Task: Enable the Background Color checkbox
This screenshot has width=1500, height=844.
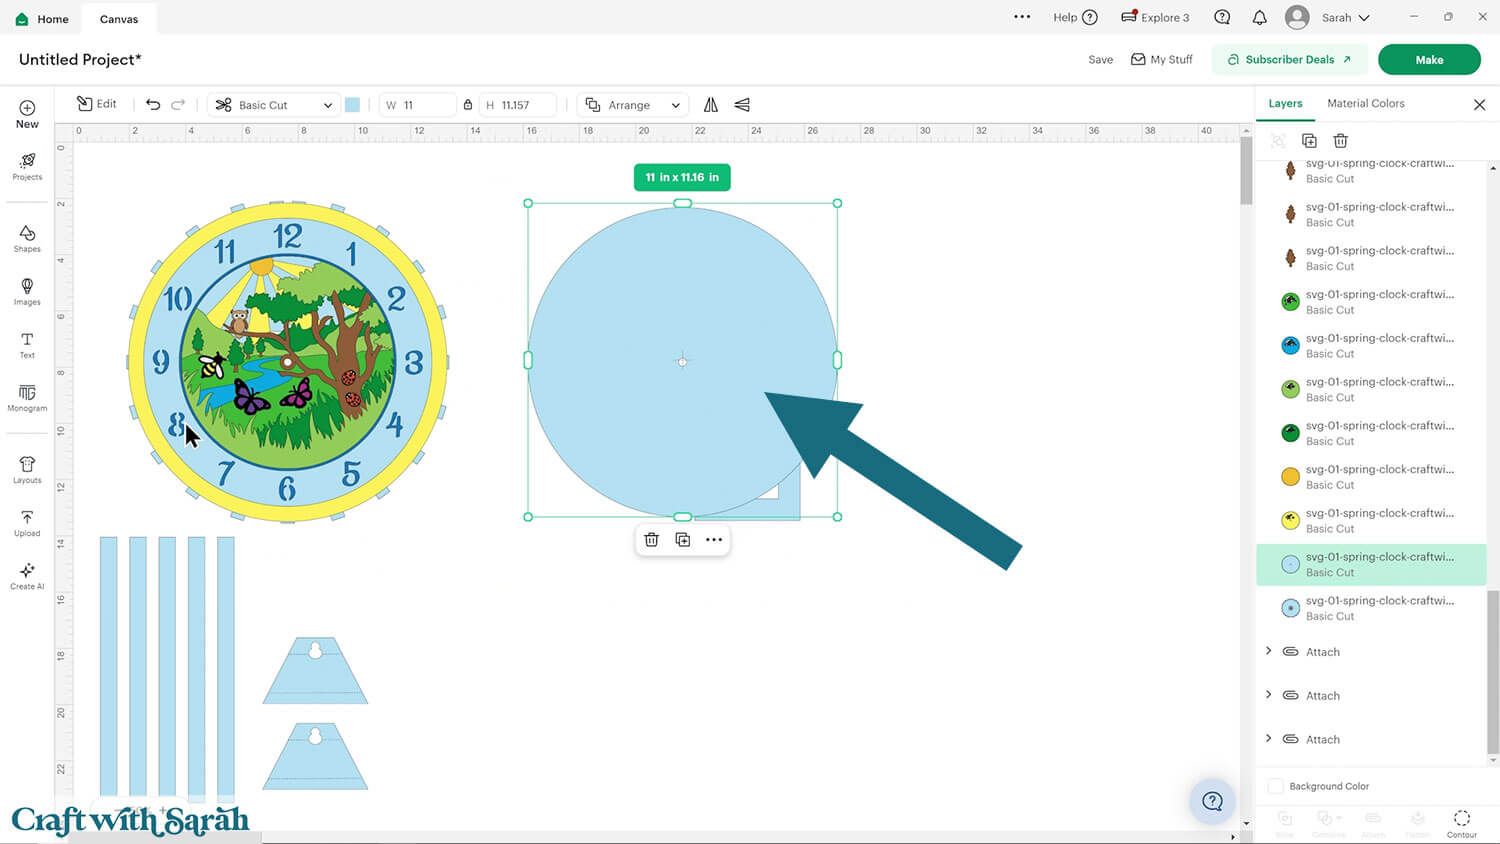Action: [1276, 786]
